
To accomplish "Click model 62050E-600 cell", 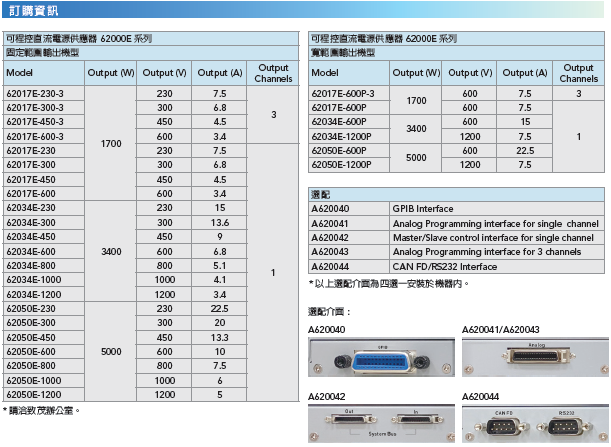I will [44, 352].
